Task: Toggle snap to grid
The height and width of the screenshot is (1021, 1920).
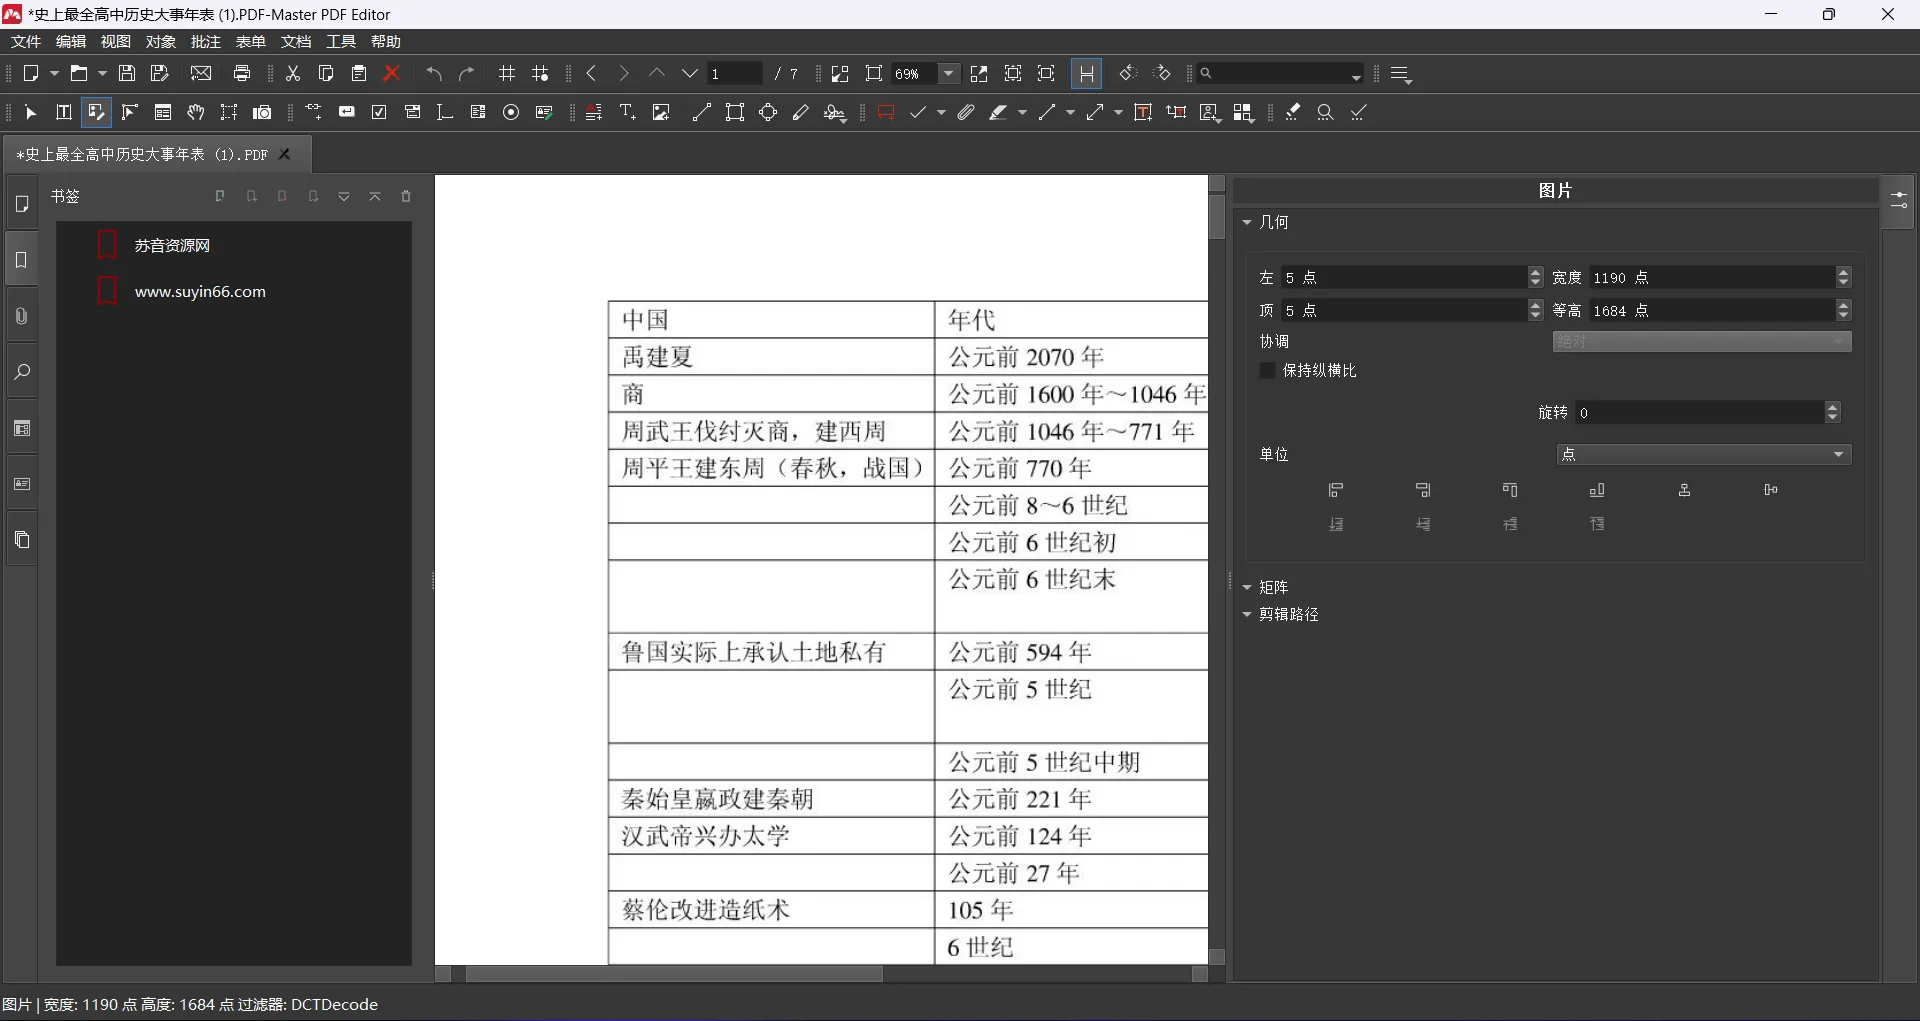Action: tap(540, 73)
